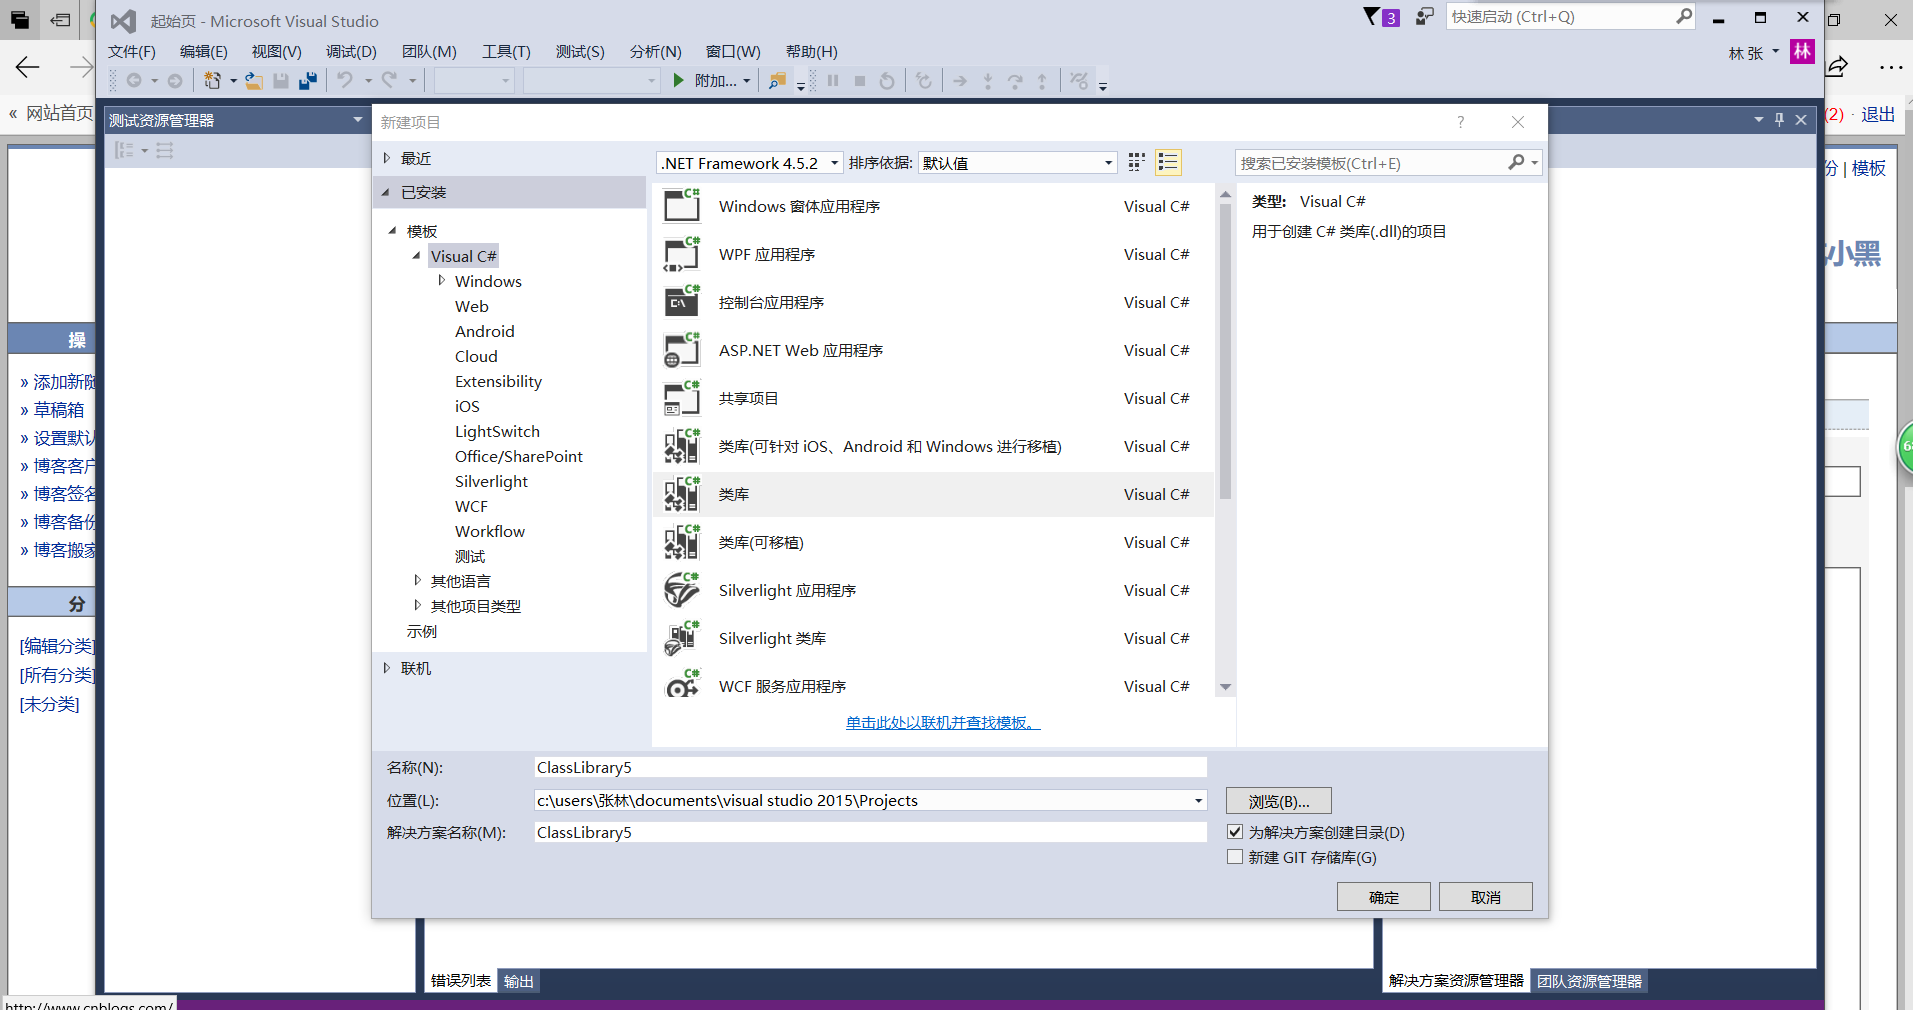This screenshot has width=1913, height=1010.
Task: Click the green Start debugging arrow
Action: (679, 81)
